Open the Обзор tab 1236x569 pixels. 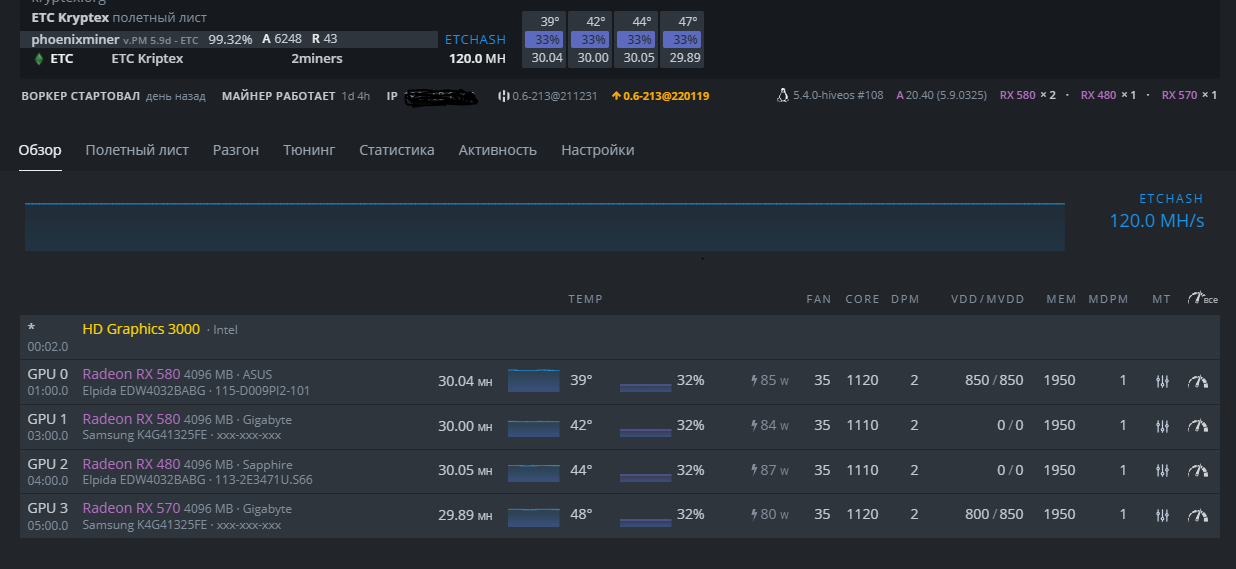[x=40, y=150]
